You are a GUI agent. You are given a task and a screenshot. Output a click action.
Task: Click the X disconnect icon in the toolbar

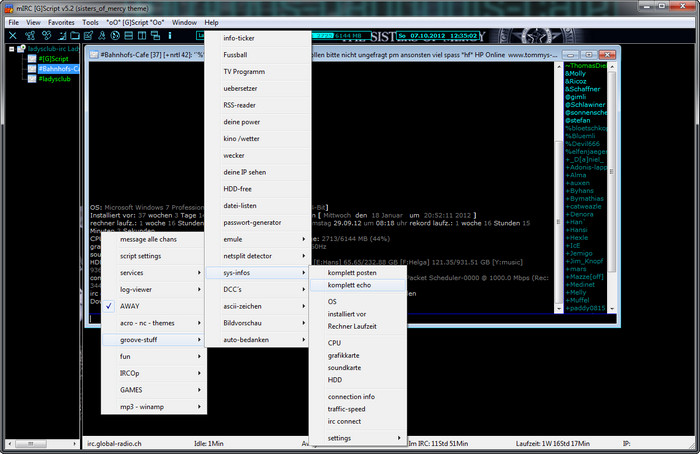[x=12, y=36]
